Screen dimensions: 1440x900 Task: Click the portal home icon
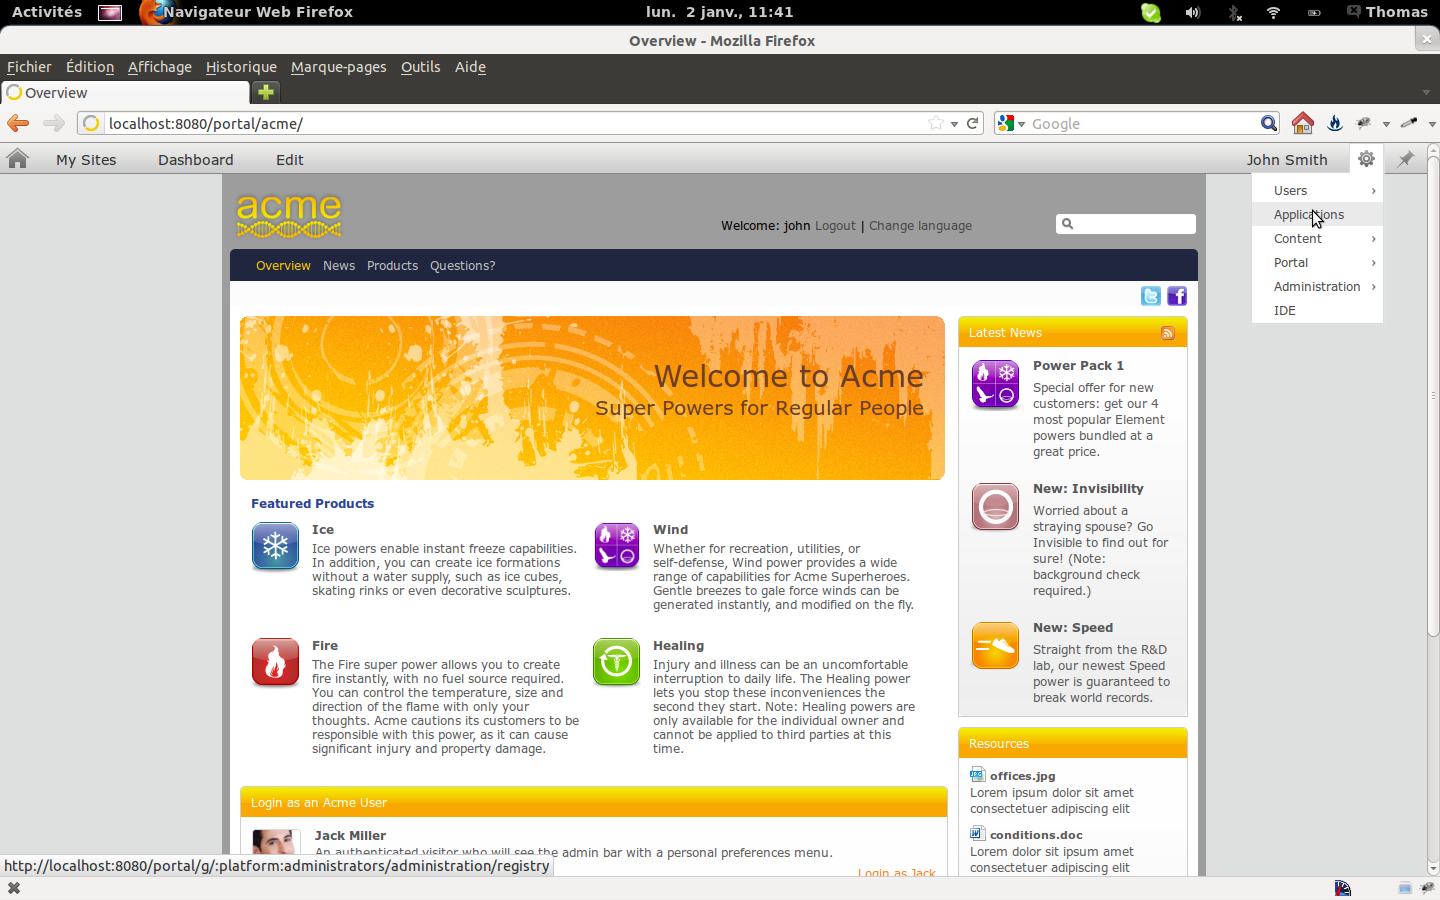(17, 159)
